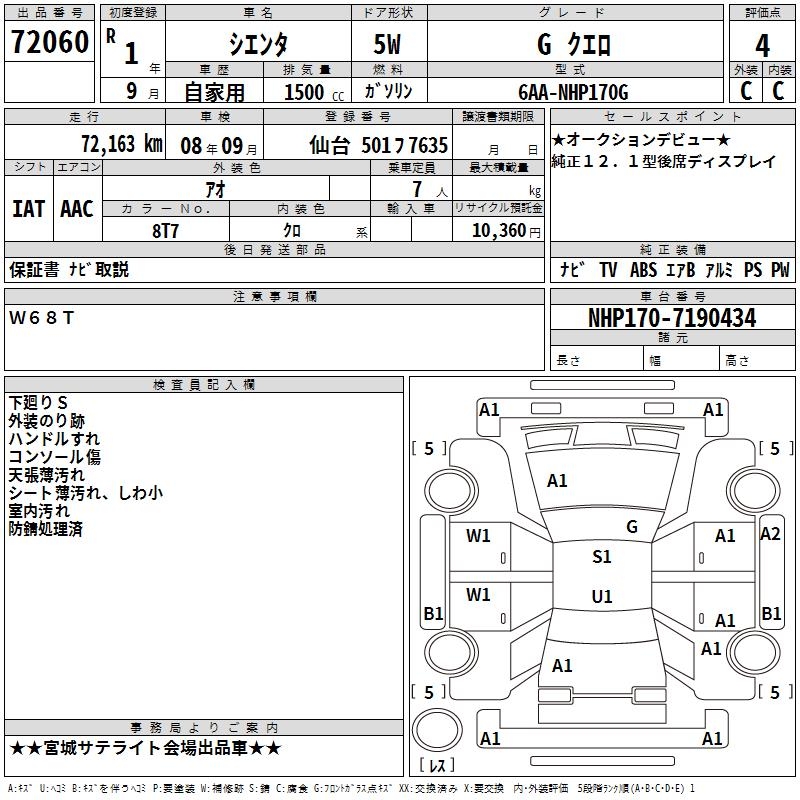Click the inspection date 08年09月
Image resolution: width=800 pixels, height=800 pixels.
(219, 146)
